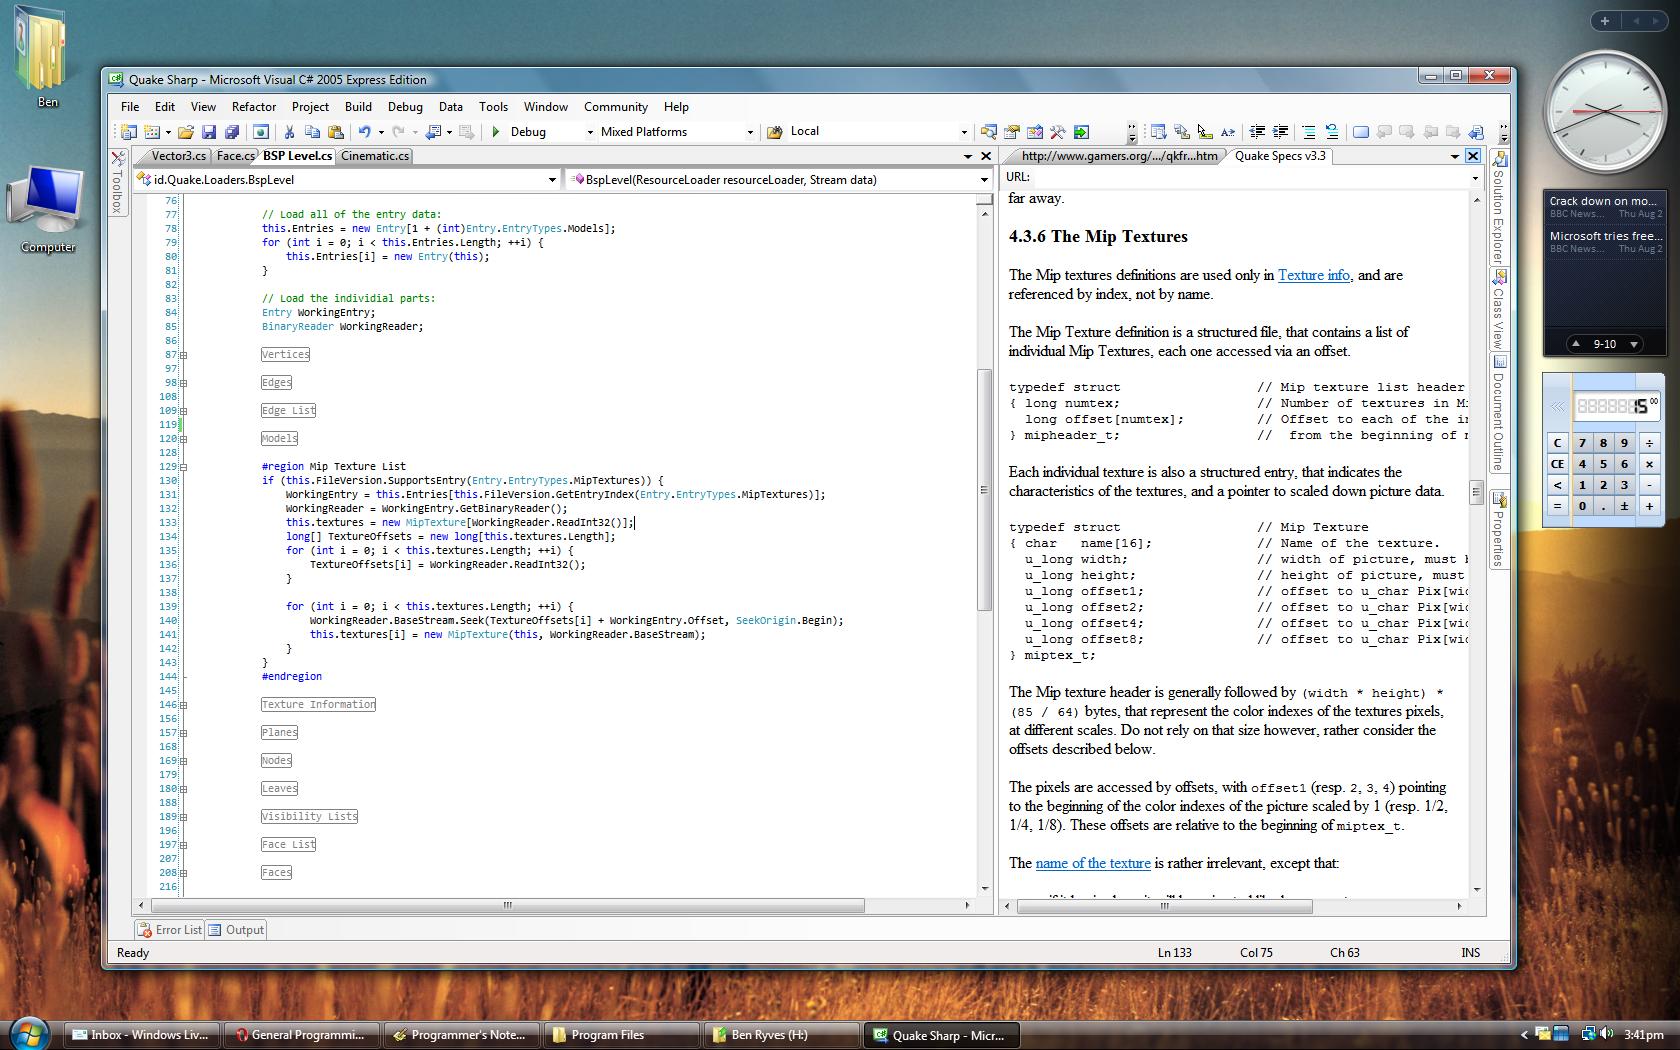Toggle the Toolbox side panel tab

pyautogui.click(x=117, y=183)
